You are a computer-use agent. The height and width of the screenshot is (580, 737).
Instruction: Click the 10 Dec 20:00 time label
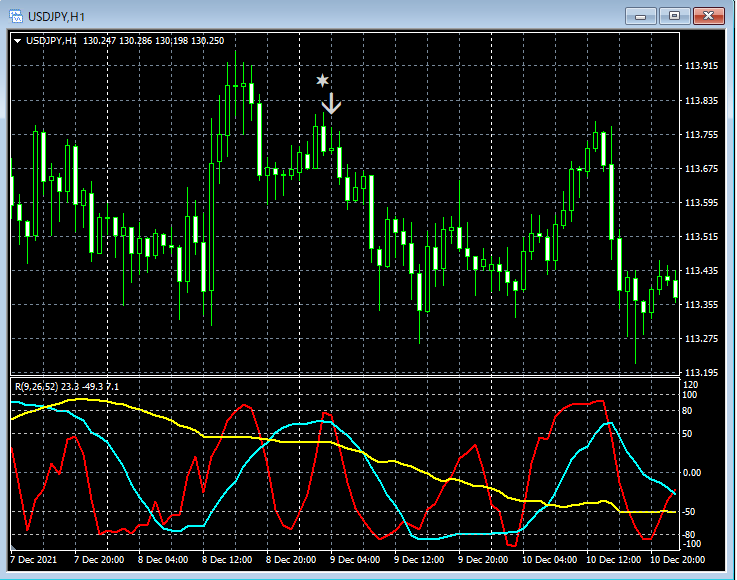click(677, 560)
